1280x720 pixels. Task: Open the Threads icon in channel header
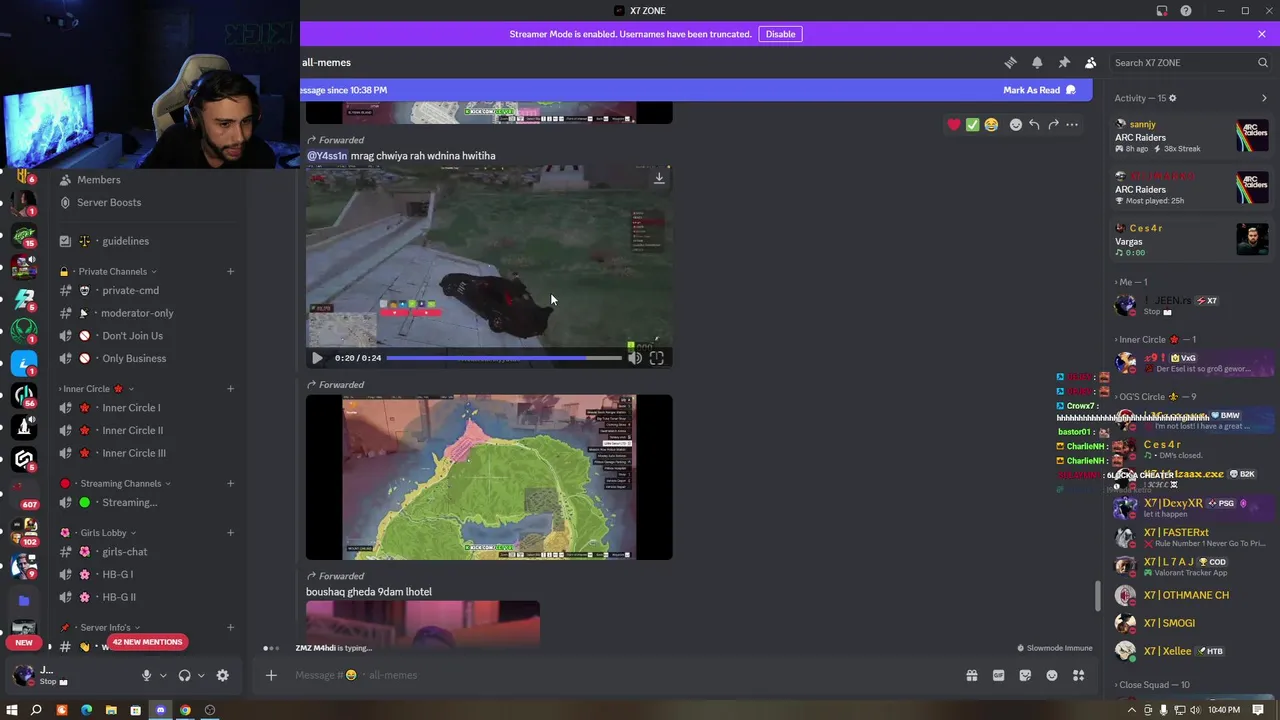[1010, 62]
